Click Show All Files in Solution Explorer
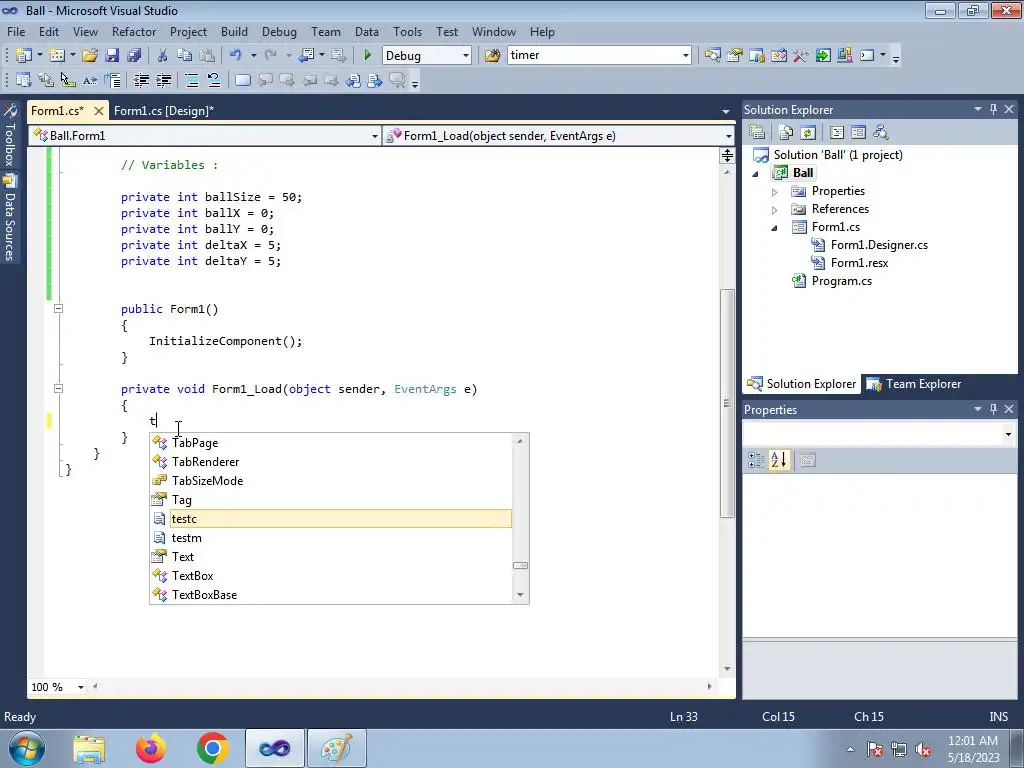1024x768 pixels. 786,133
